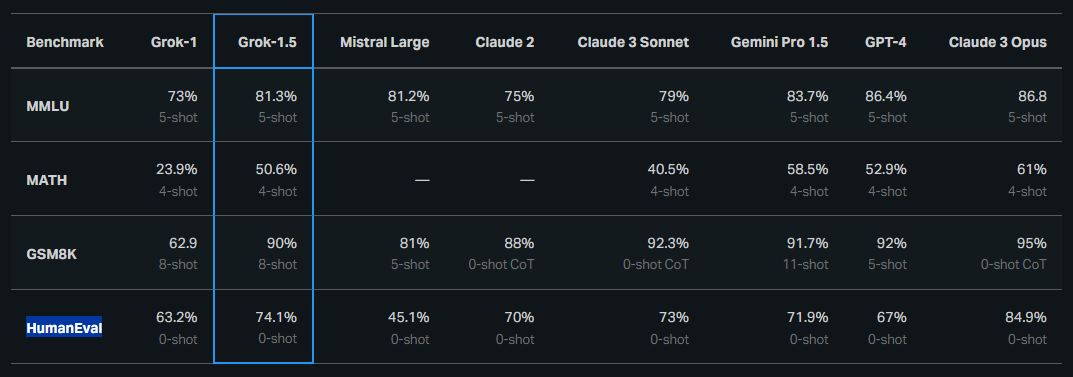This screenshot has width=1073, height=377.
Task: Click Claude 3 Opus HumanEval 84.9%
Action: [x=1025, y=317]
